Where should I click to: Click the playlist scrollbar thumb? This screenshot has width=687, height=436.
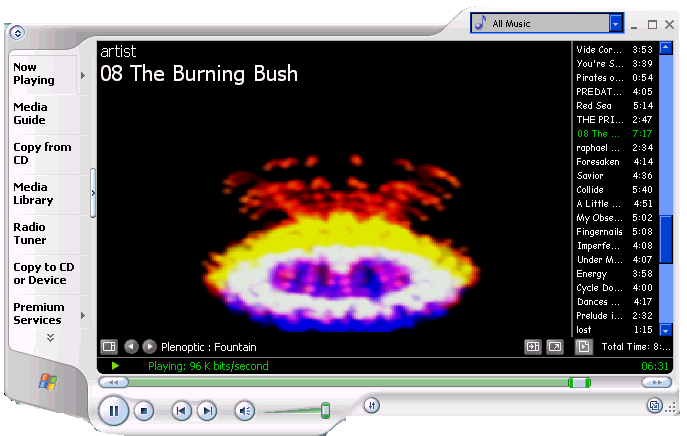[666, 239]
